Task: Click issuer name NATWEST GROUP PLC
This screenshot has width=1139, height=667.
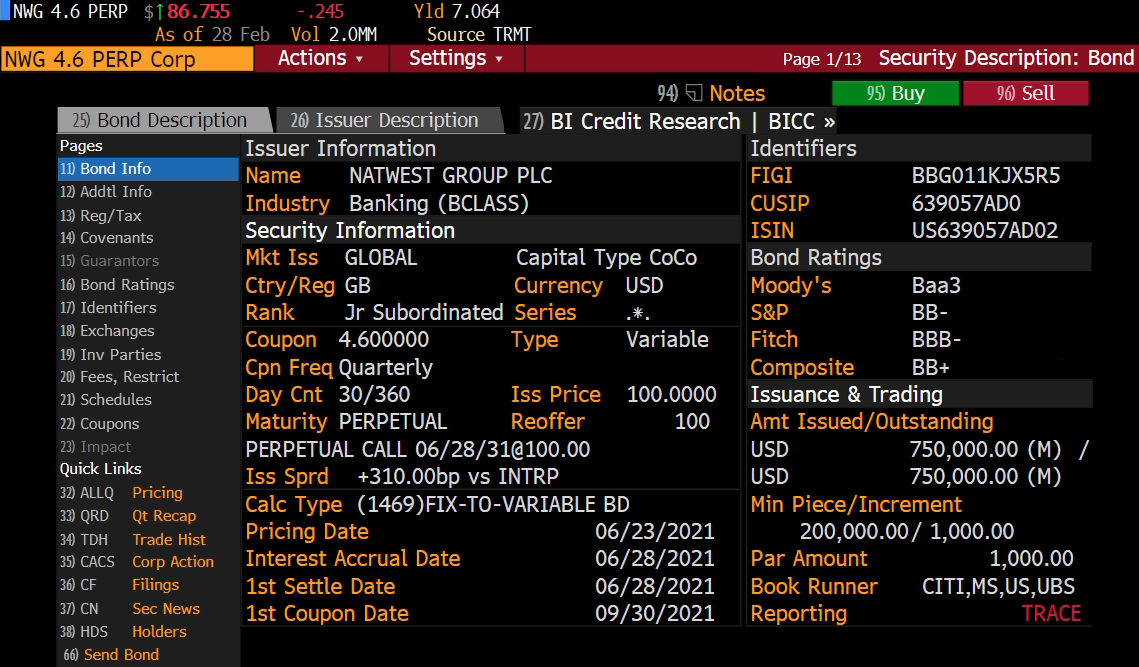Action: 450,176
